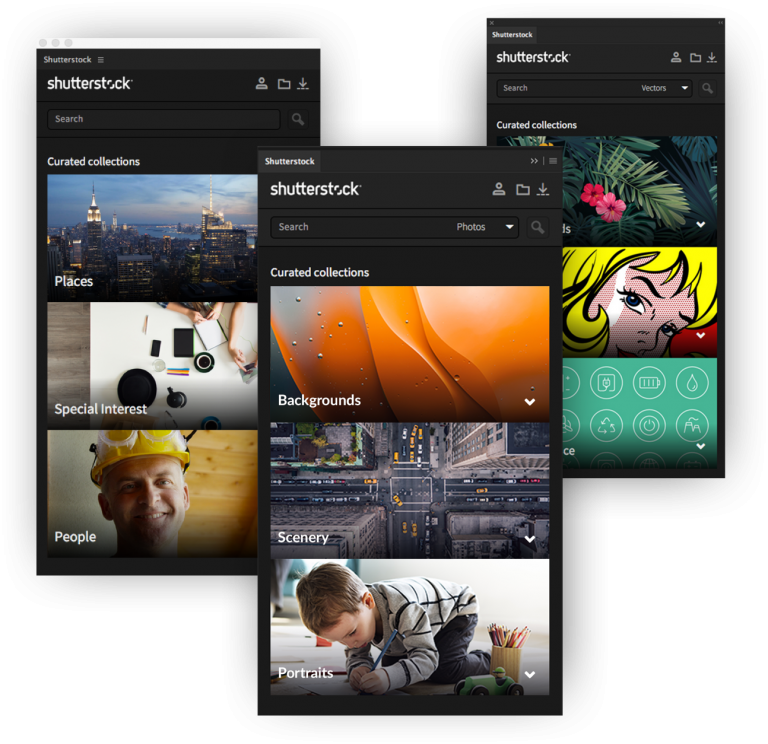Open the Places curated collection thumbnail

[x=152, y=238]
